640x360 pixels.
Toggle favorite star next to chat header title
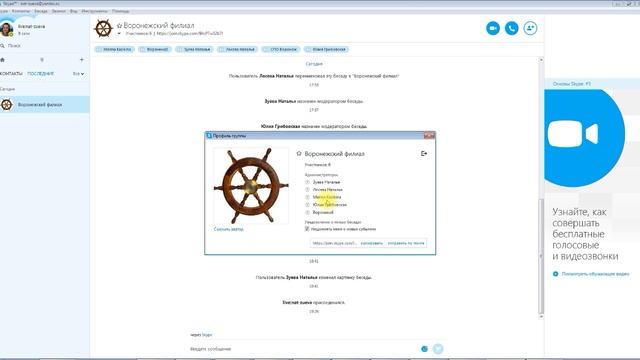pos(119,25)
